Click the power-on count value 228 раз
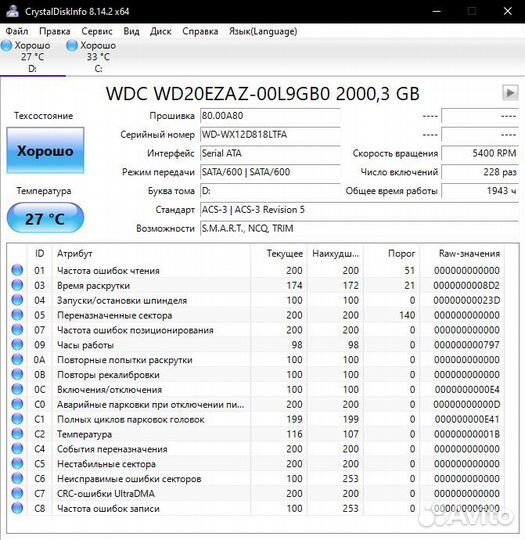The height and width of the screenshot is (540, 525). (x=480, y=172)
